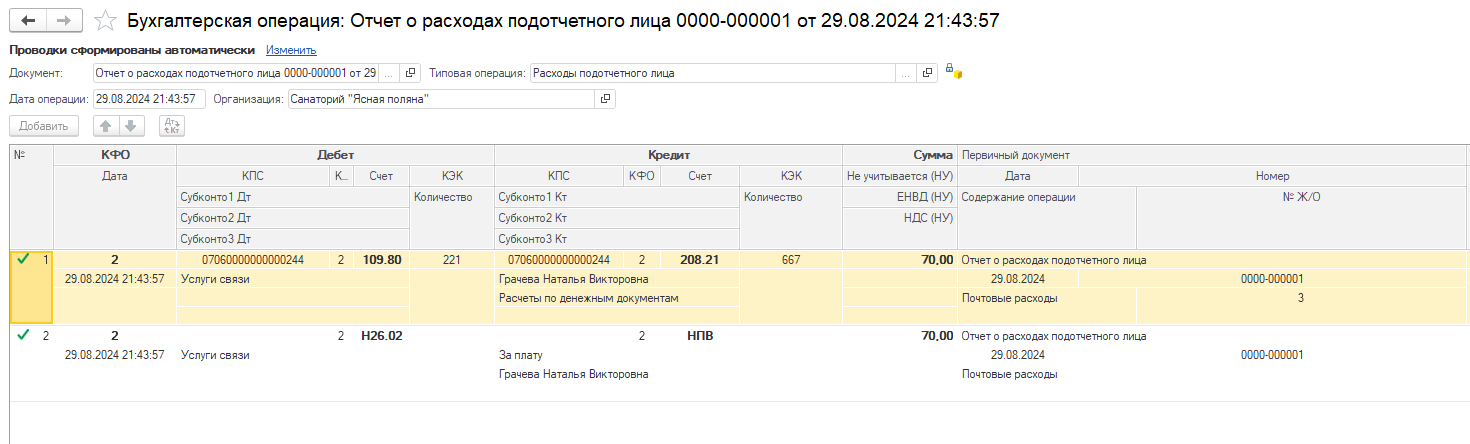
Task: Open the linked document via the Документ field icon
Action: tap(411, 73)
